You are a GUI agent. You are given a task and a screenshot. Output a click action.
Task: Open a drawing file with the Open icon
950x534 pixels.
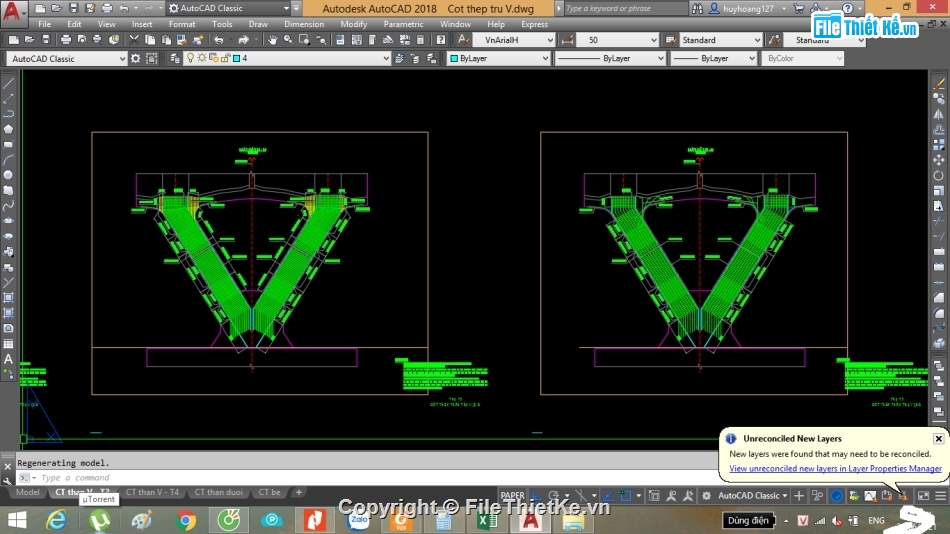[29, 40]
